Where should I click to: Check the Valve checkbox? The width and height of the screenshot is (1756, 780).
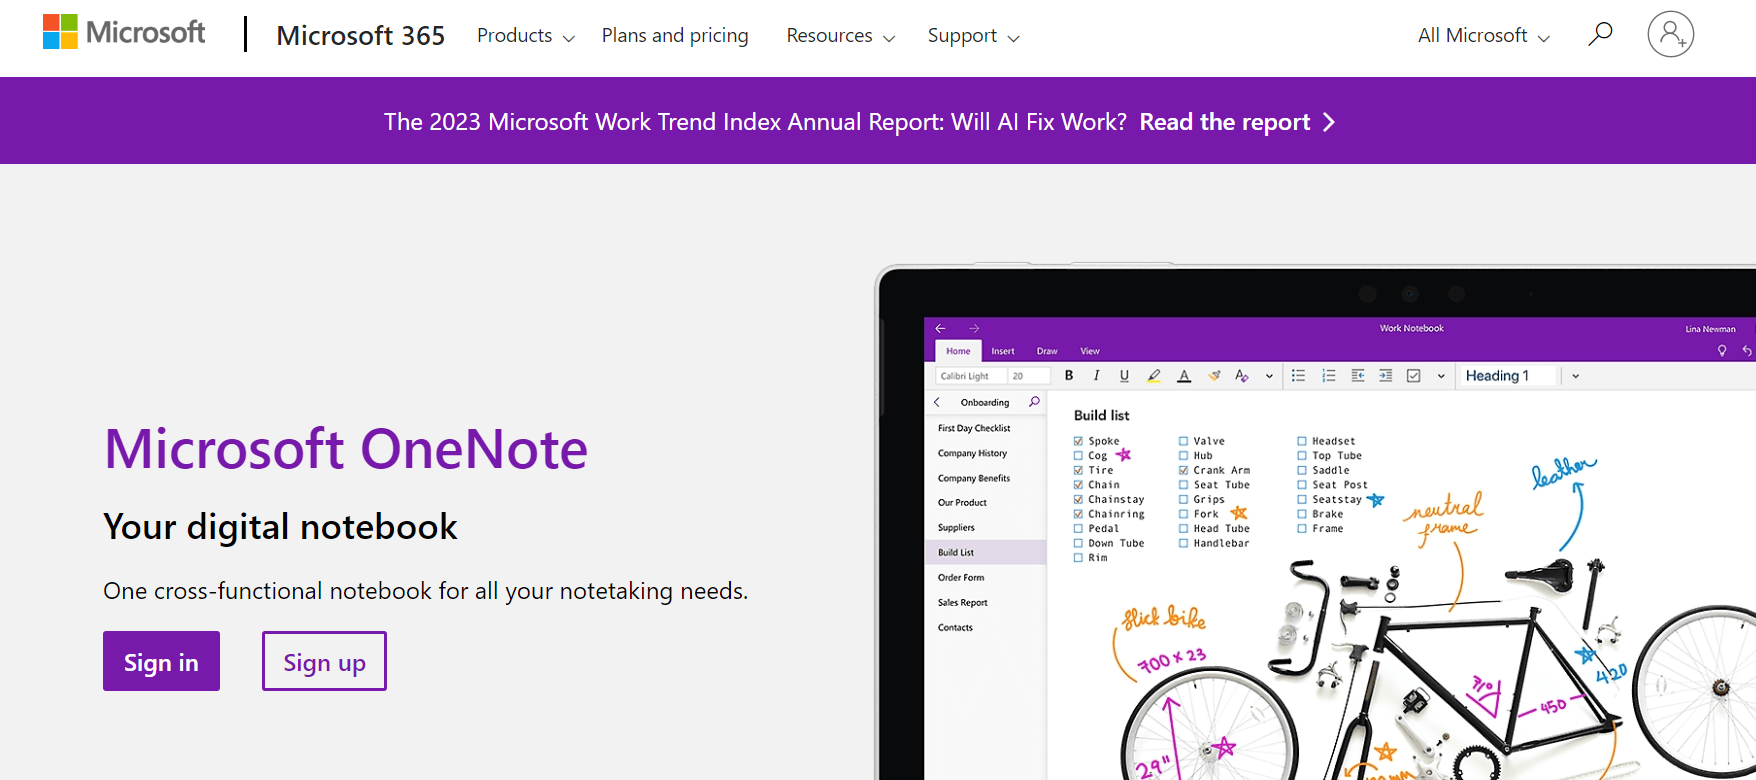click(1183, 441)
